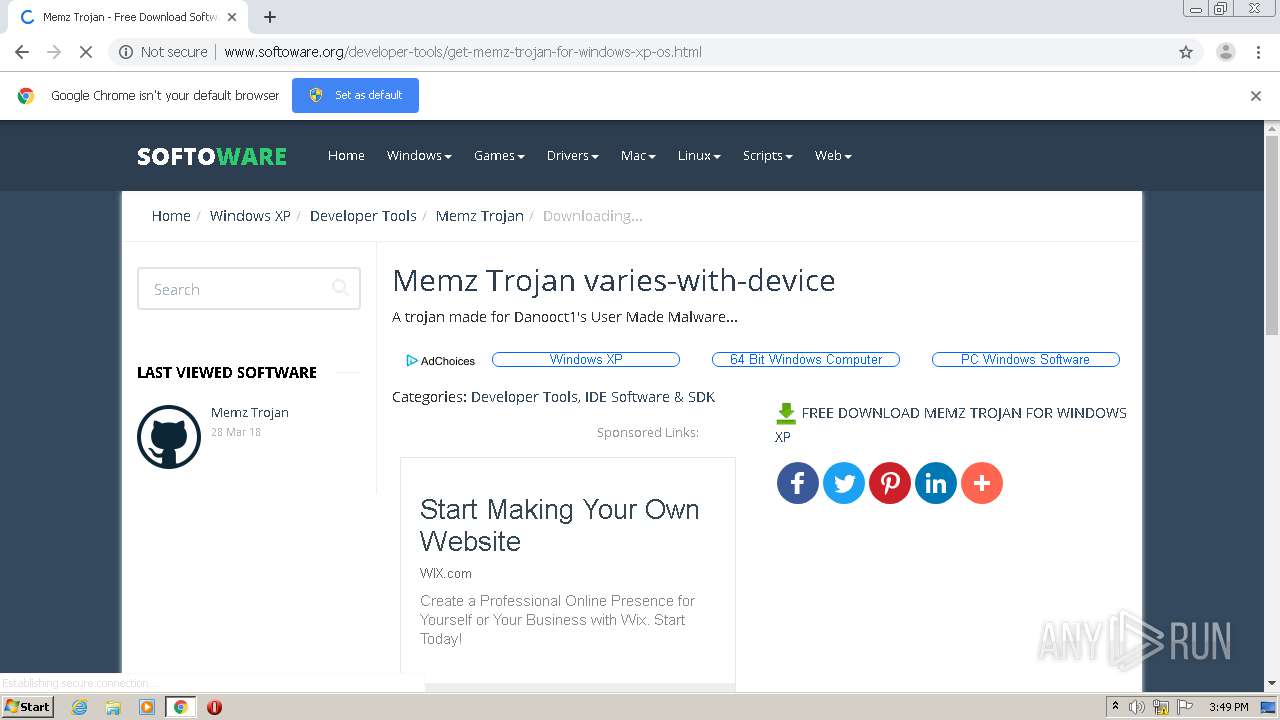
Task: Click the red Opera taskbar icon
Action: click(x=214, y=707)
